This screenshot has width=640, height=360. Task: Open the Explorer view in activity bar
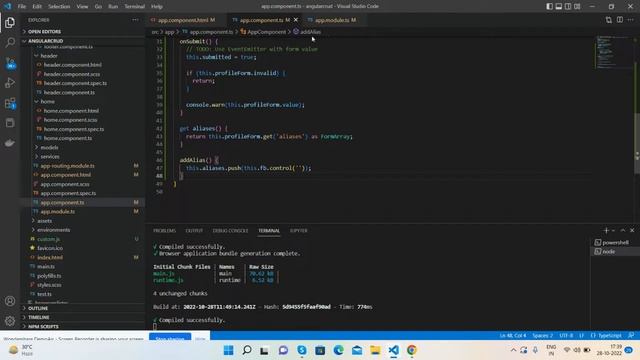(x=10, y=22)
